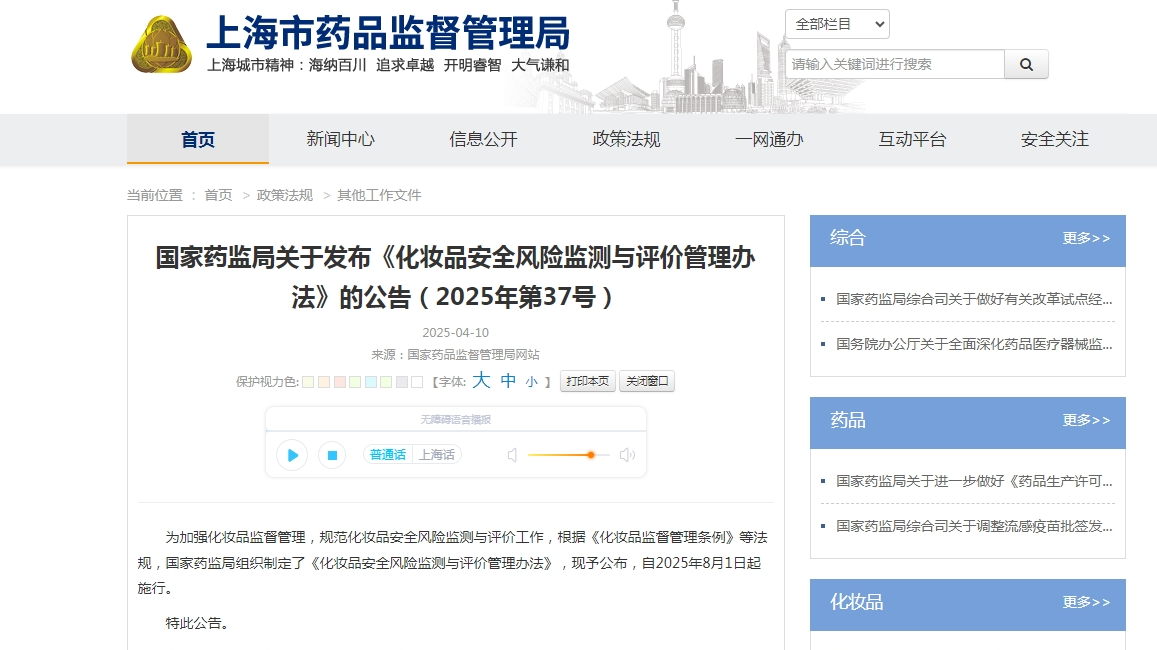Go to 政策法规 in main navigation
This screenshot has height=650, width=1157.
click(x=626, y=139)
